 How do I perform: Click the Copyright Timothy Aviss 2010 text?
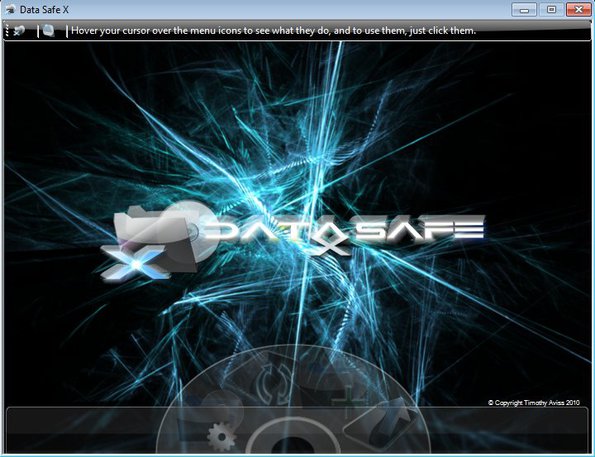click(x=534, y=403)
